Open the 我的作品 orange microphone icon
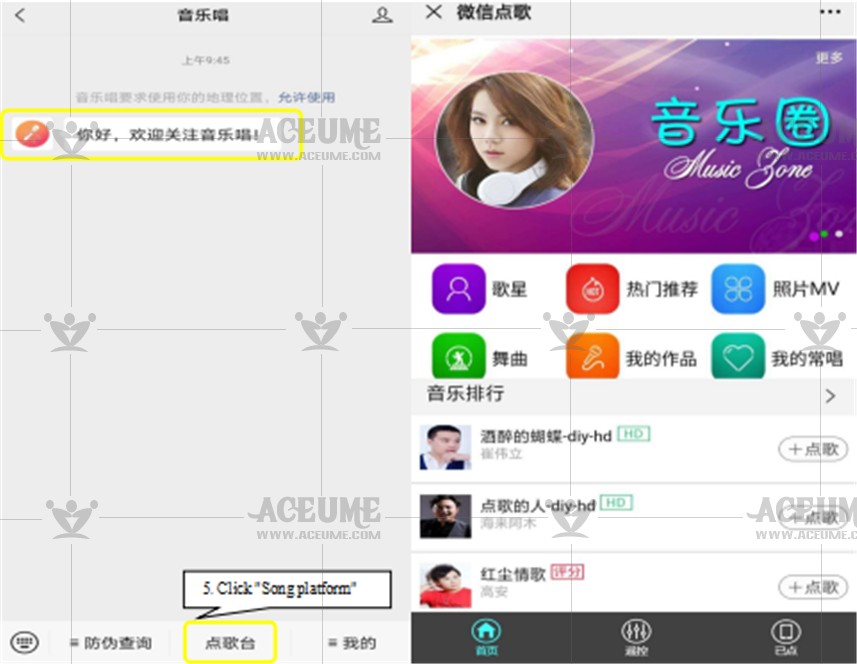 (x=592, y=357)
